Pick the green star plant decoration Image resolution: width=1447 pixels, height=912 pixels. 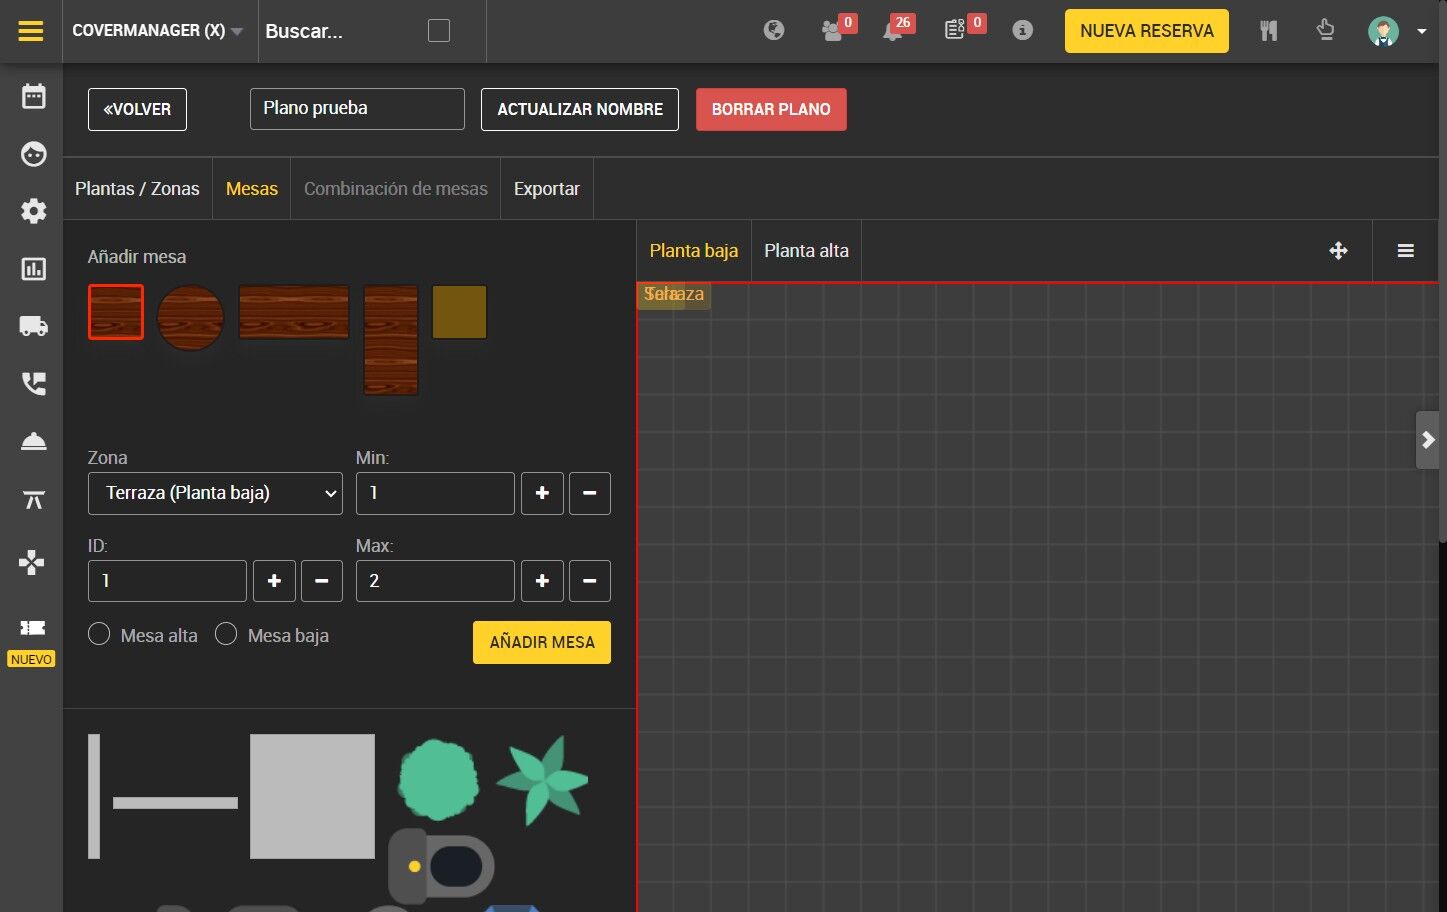pos(543,780)
